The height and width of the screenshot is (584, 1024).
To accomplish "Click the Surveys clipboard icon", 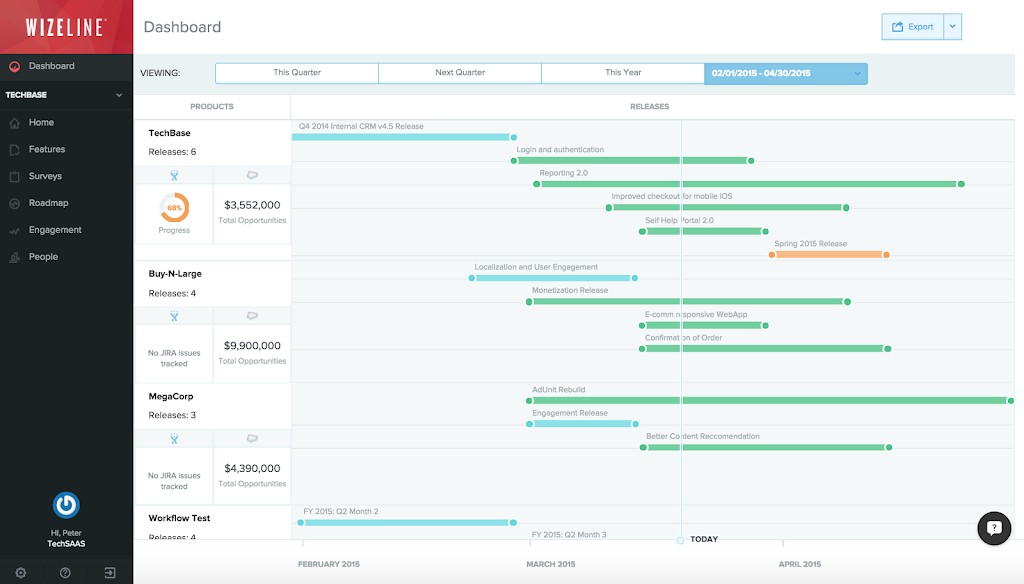I will pyautogui.click(x=14, y=176).
